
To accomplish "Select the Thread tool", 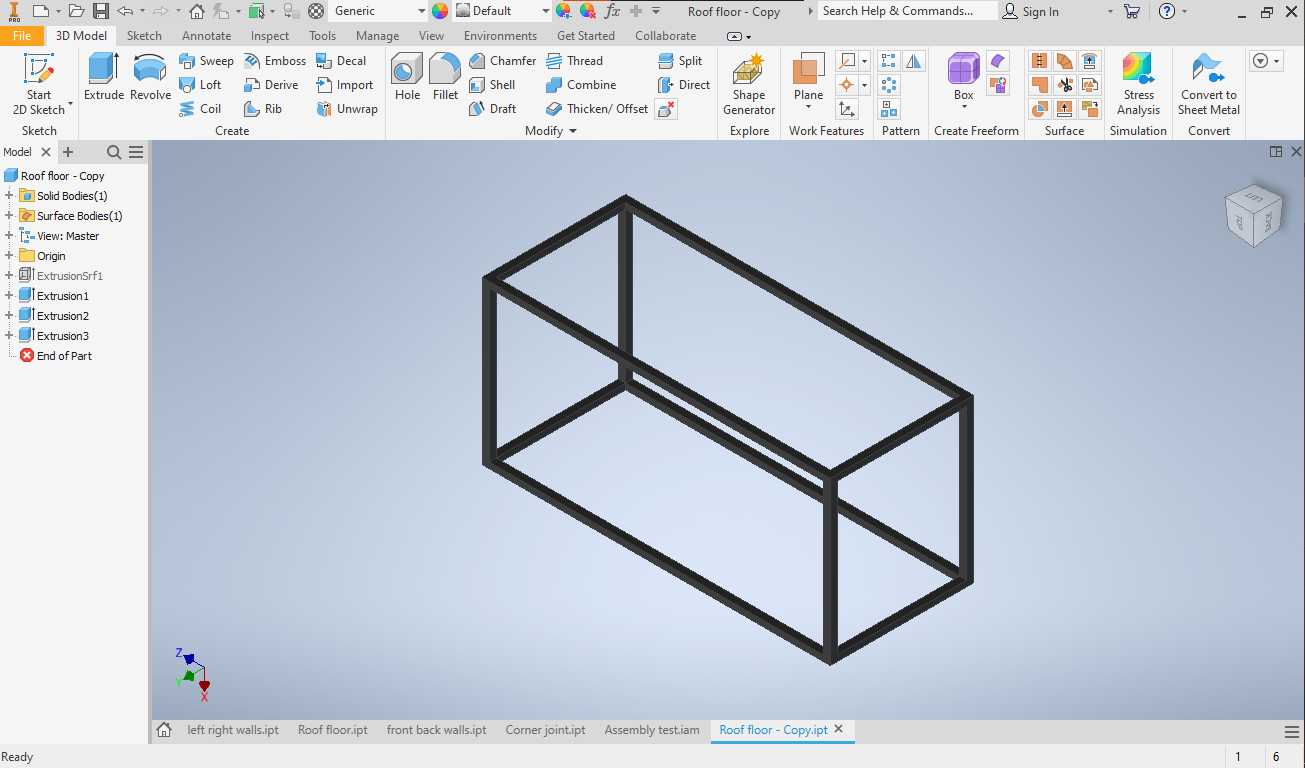I will point(574,61).
